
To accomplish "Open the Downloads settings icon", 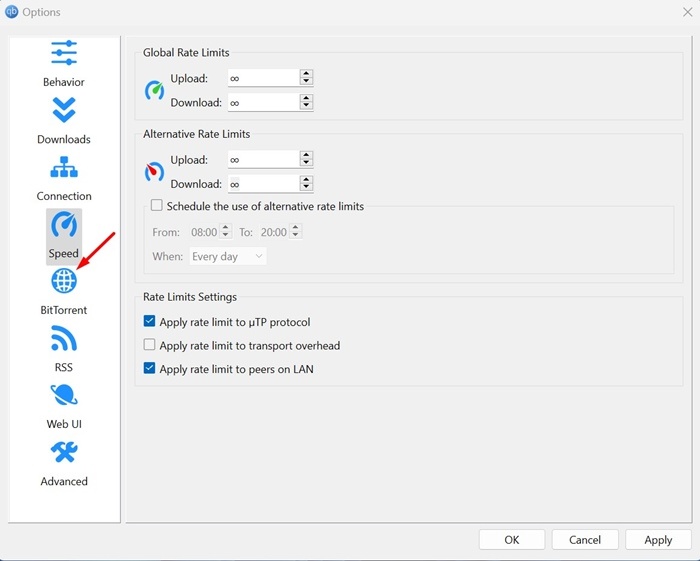I will coord(64,110).
